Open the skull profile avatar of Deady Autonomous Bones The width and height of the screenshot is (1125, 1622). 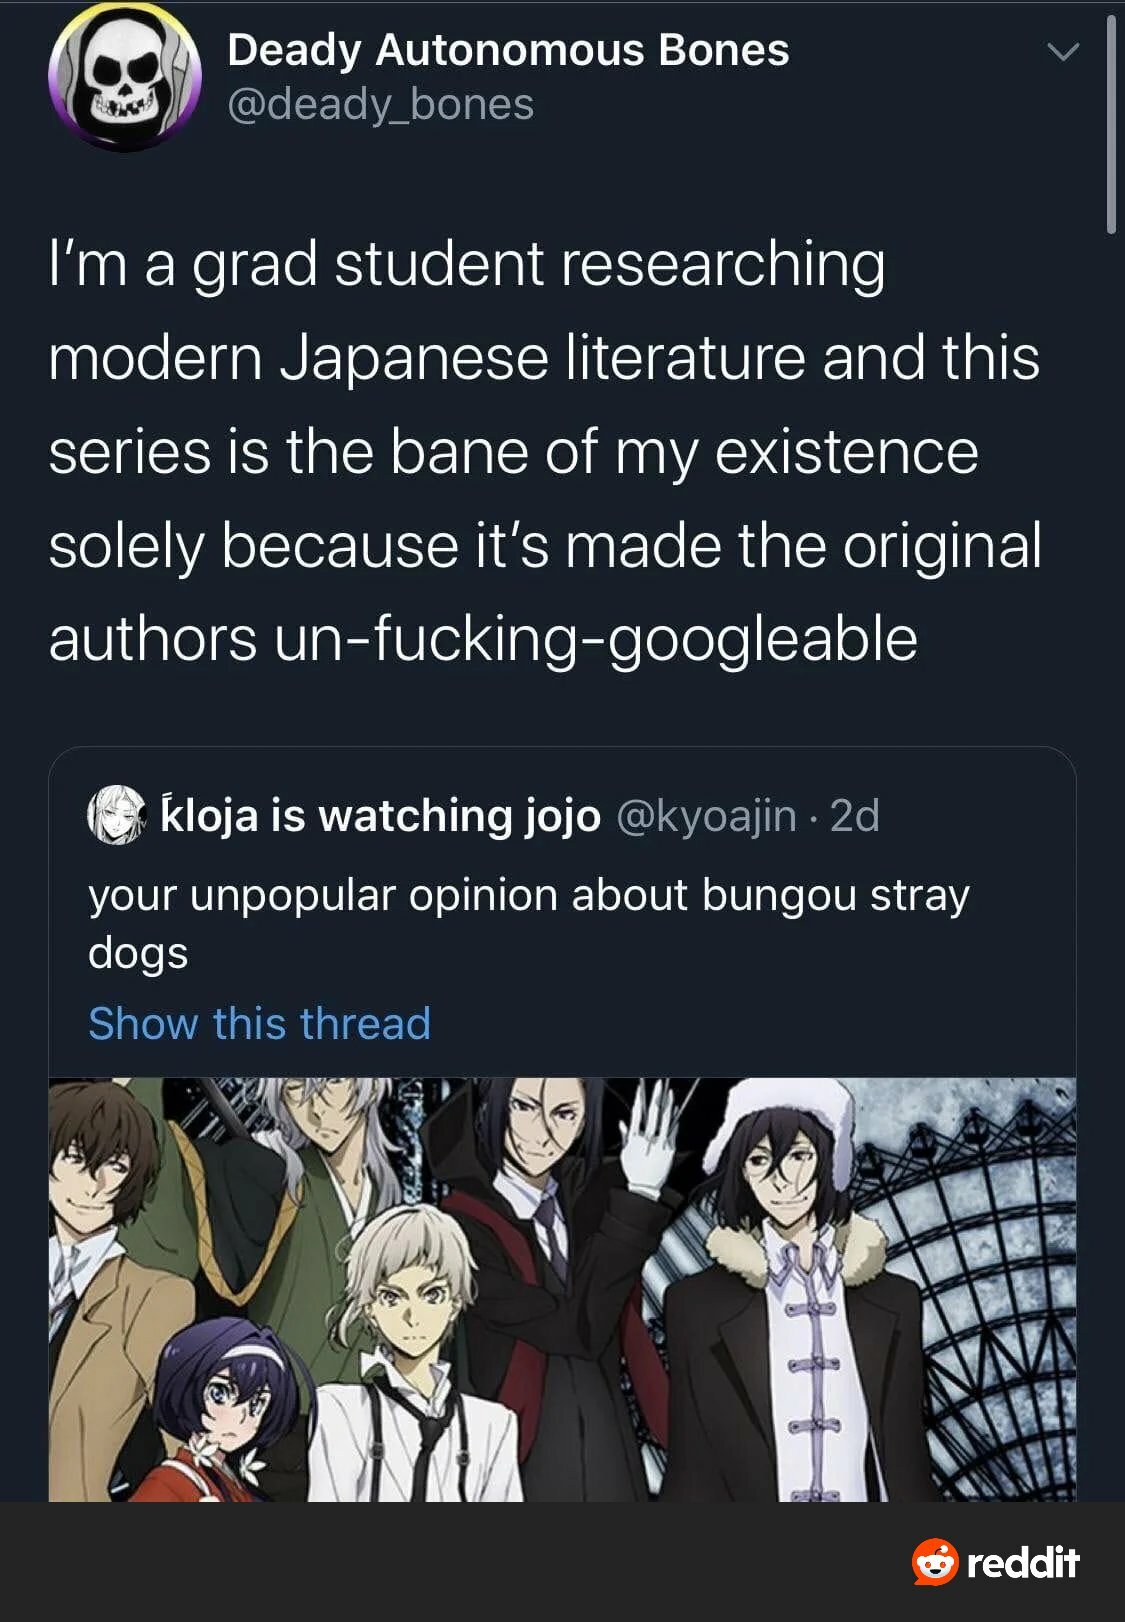[x=124, y=77]
